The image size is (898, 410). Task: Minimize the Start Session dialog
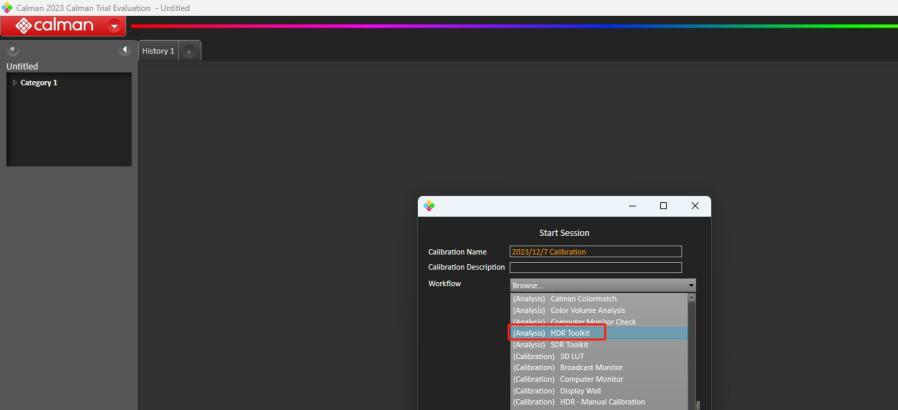[x=632, y=206]
